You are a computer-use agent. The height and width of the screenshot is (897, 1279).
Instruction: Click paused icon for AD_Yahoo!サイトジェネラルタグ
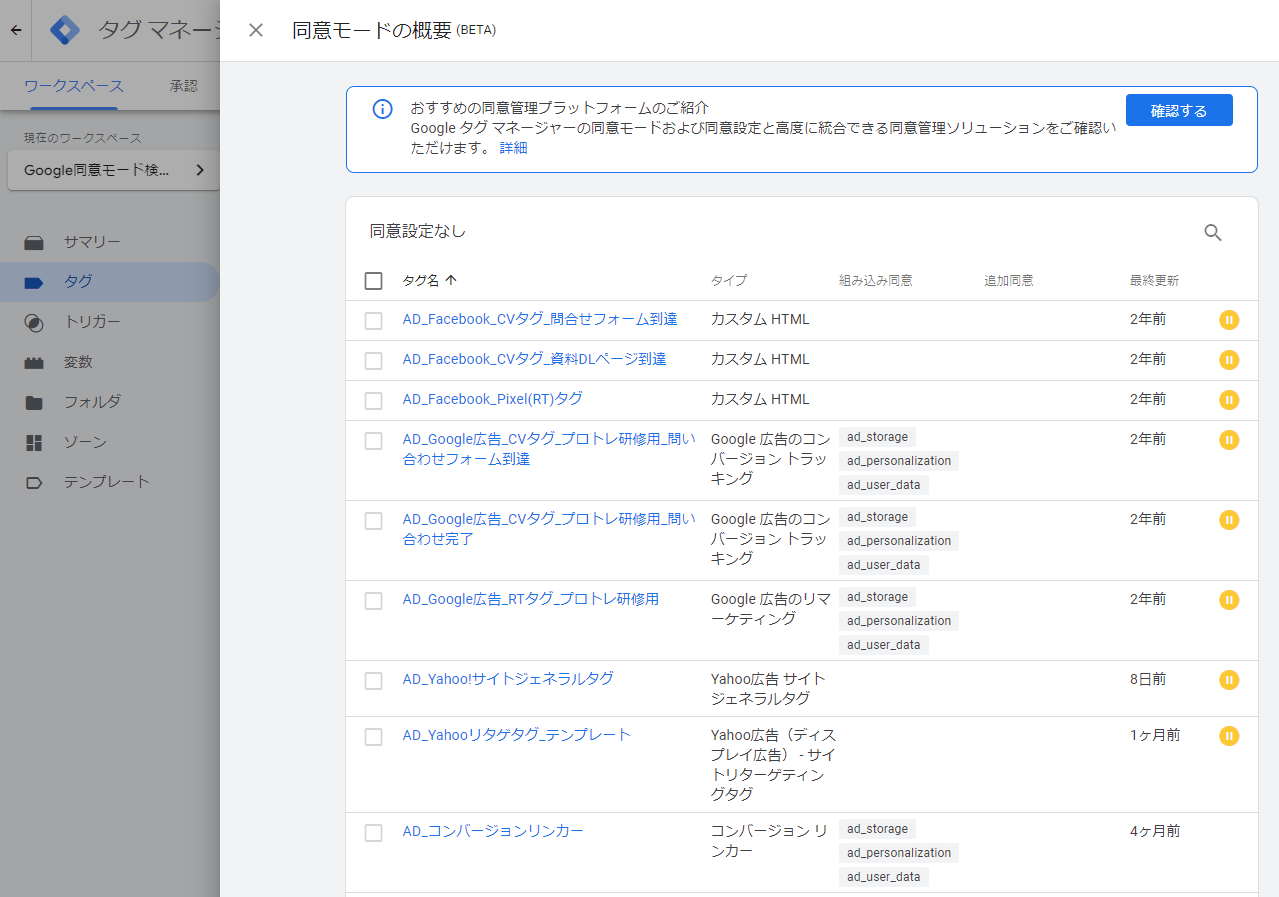pyautogui.click(x=1229, y=680)
